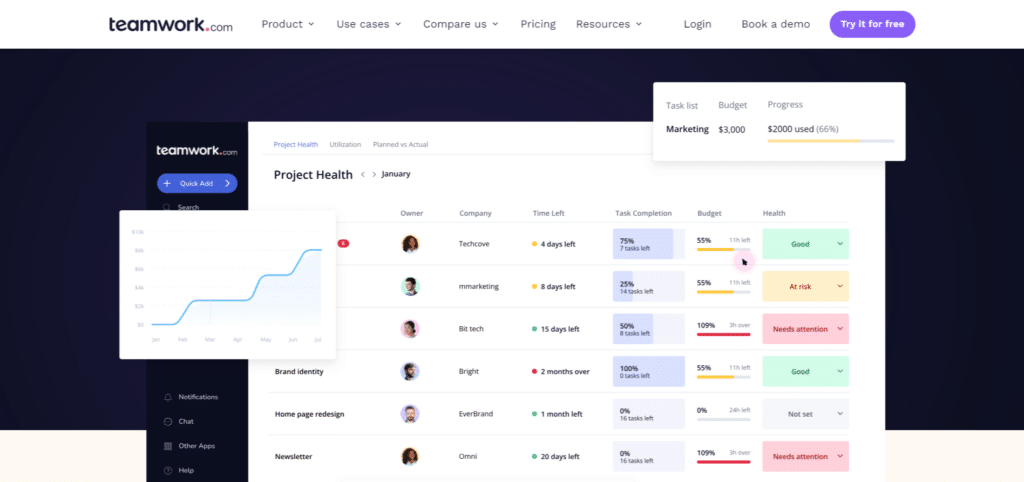1024x482 pixels.
Task: Click the Budget column header in the table
Action: 709,213
